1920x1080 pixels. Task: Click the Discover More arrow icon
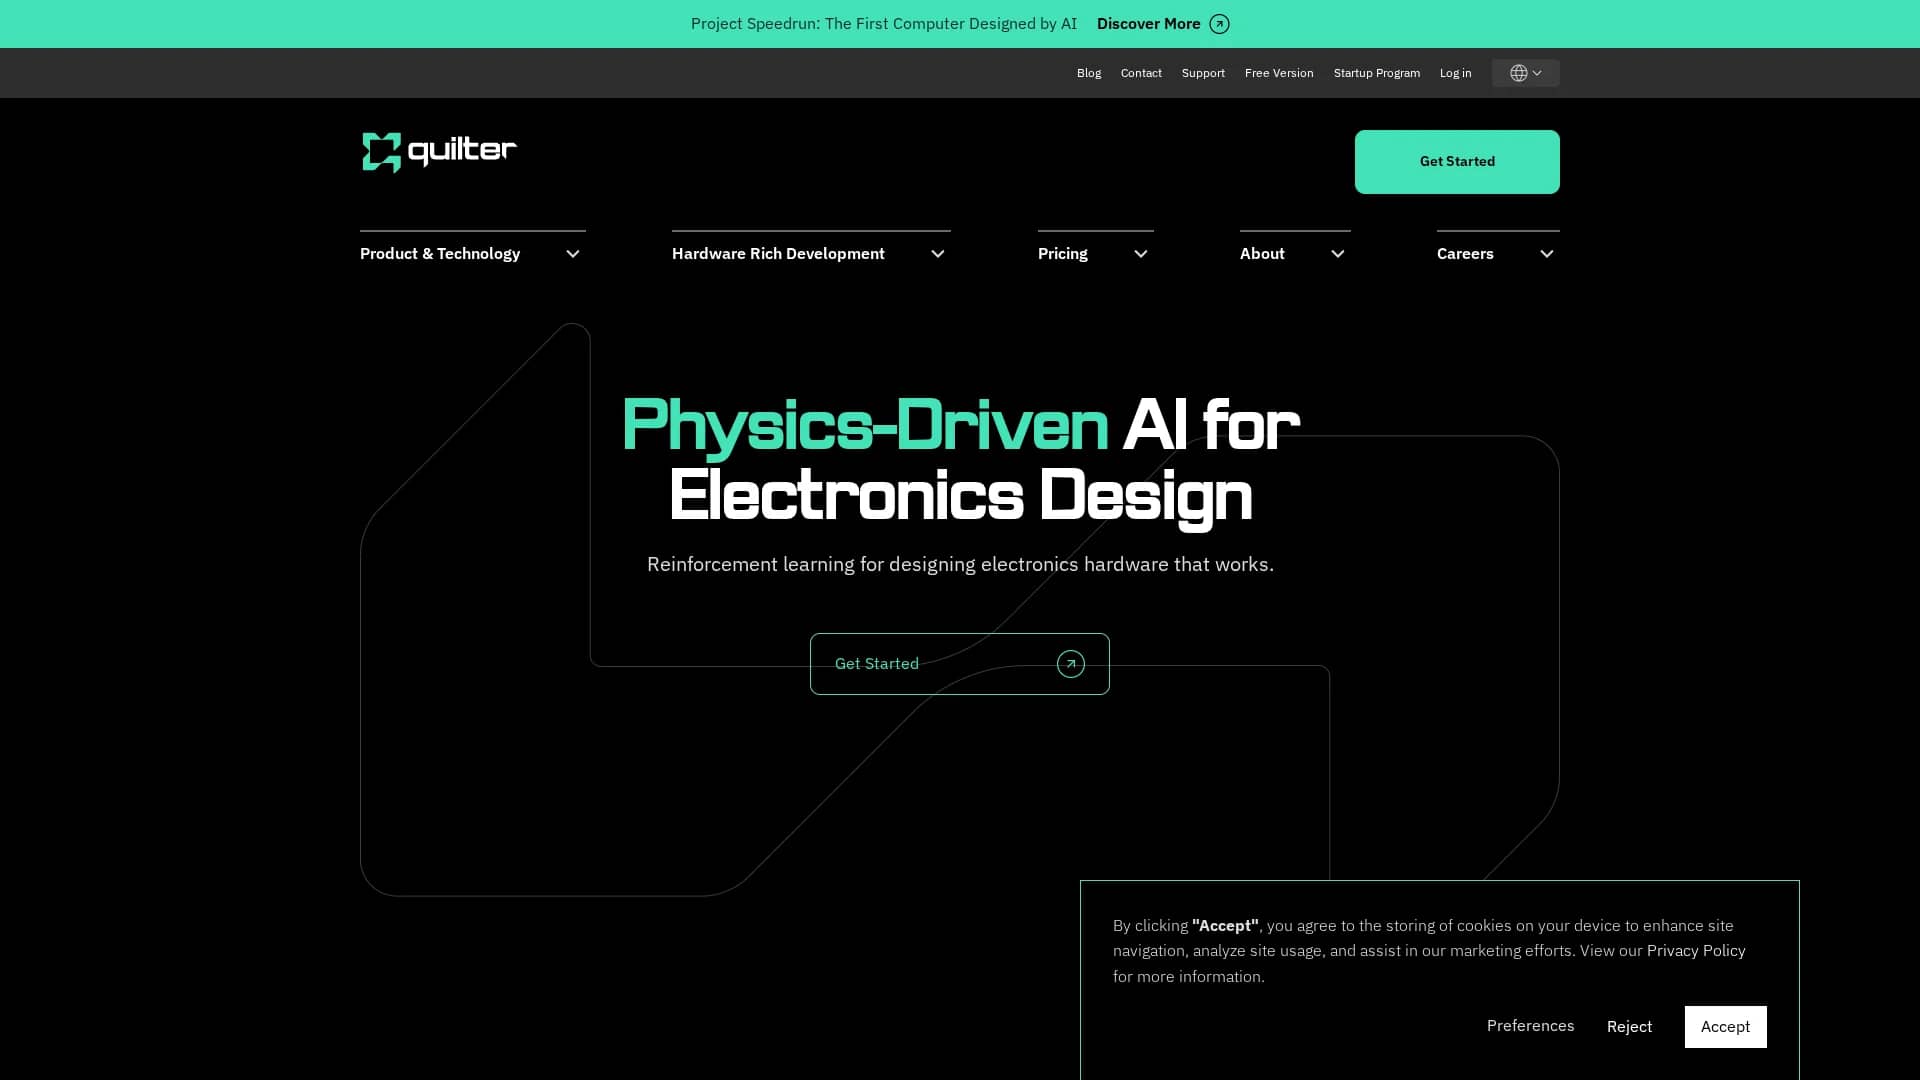(1219, 24)
